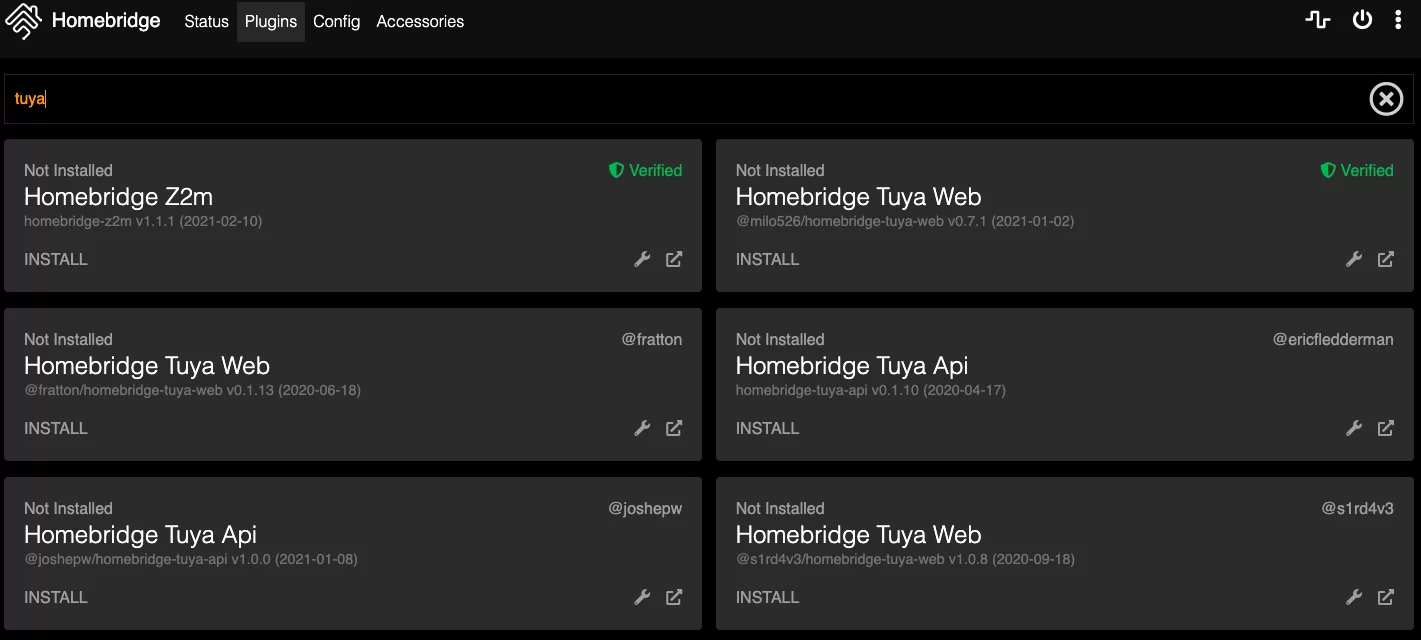1421x640 pixels.
Task: Click the power restart icon in header
Action: click(x=1362, y=19)
